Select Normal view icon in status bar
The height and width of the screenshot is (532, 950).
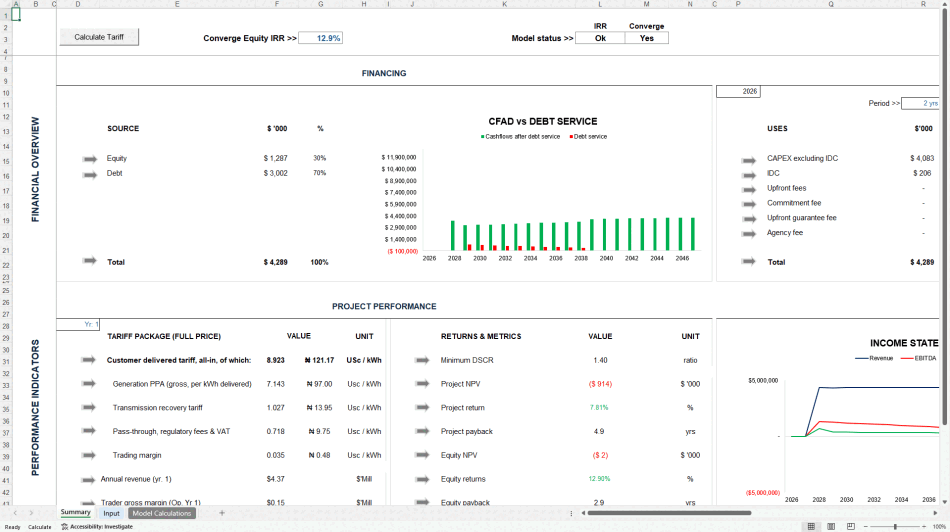(811, 527)
